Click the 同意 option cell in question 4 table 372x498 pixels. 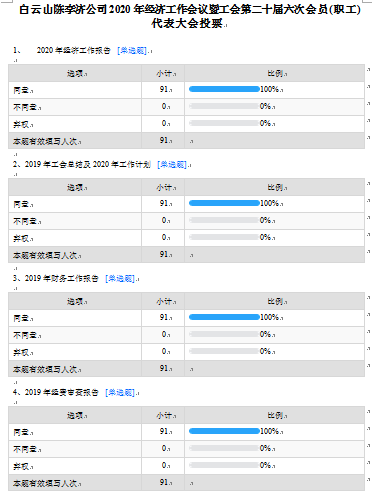75,432
